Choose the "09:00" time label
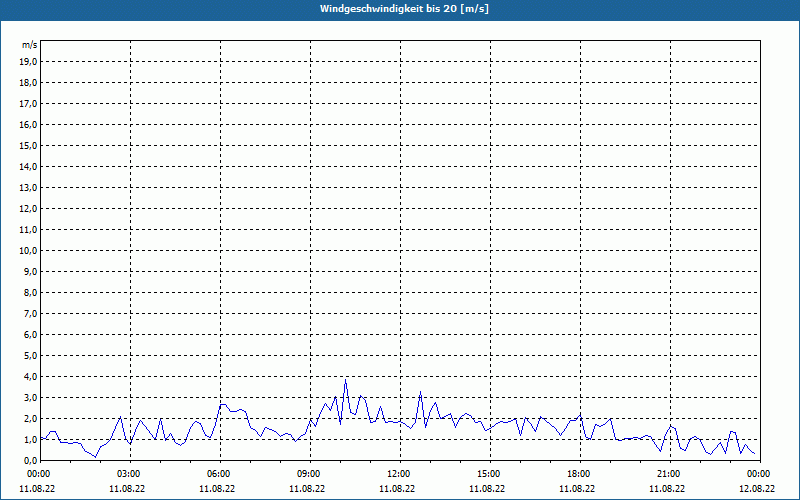This screenshot has height=500, width=800. [310, 474]
